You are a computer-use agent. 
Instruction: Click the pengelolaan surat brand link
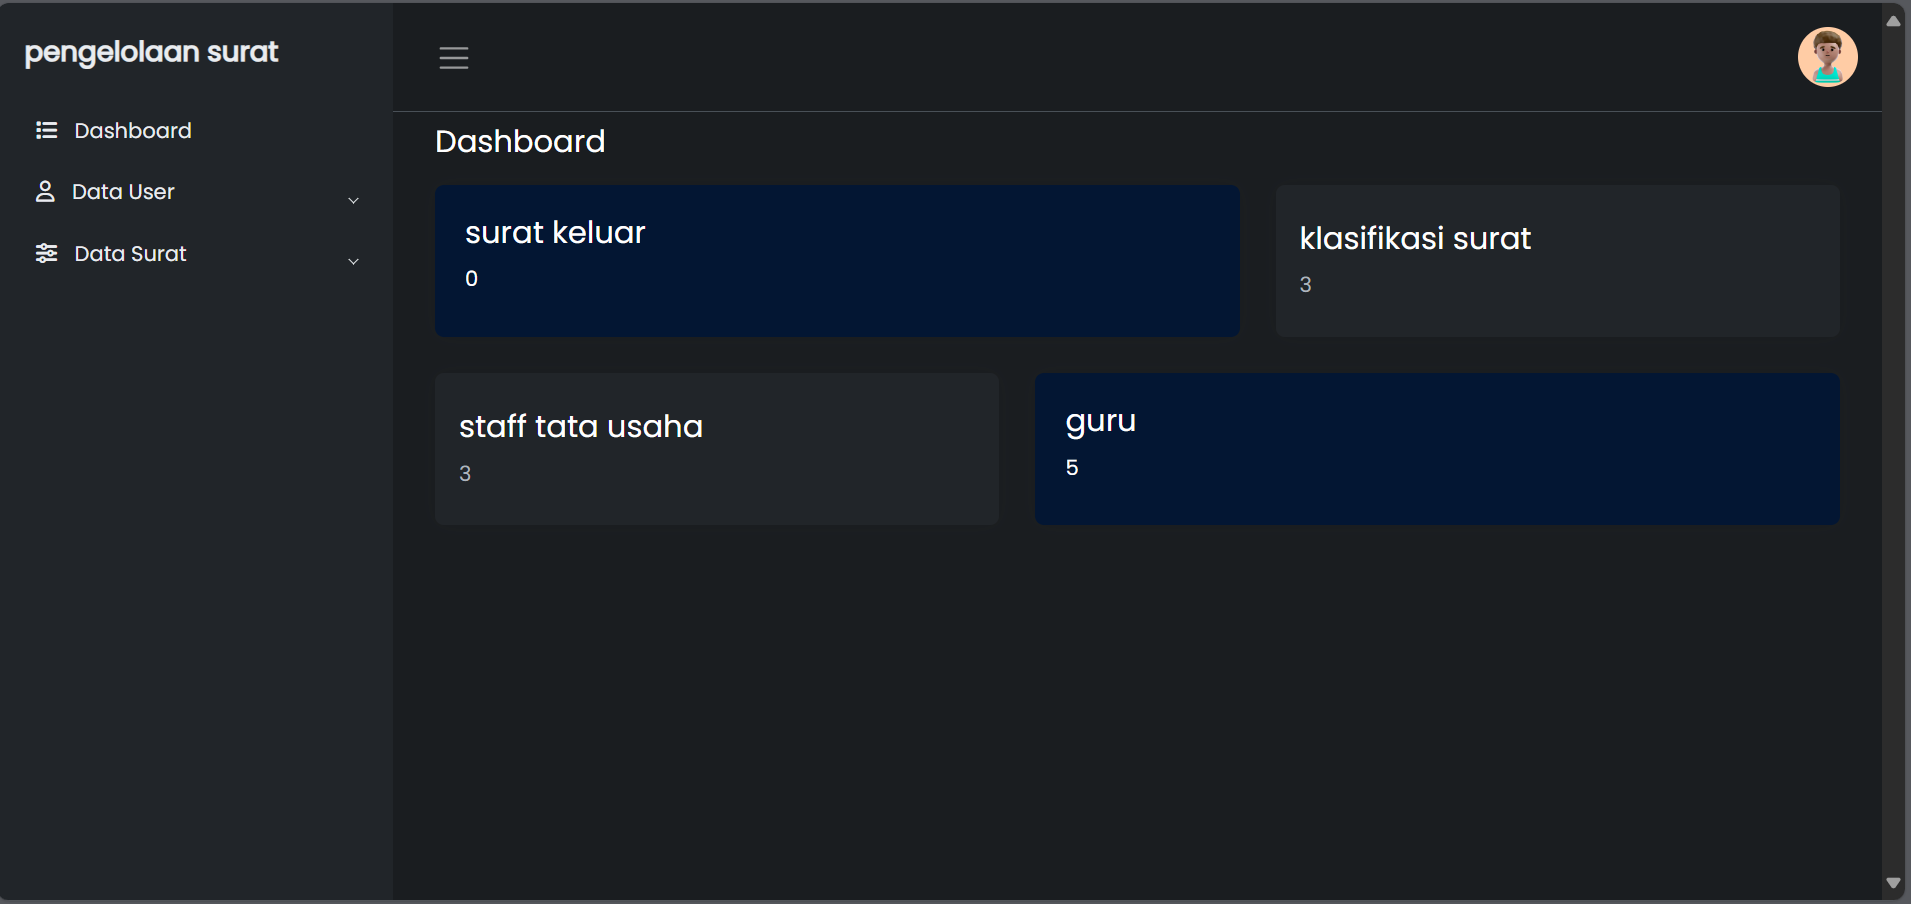click(x=151, y=52)
